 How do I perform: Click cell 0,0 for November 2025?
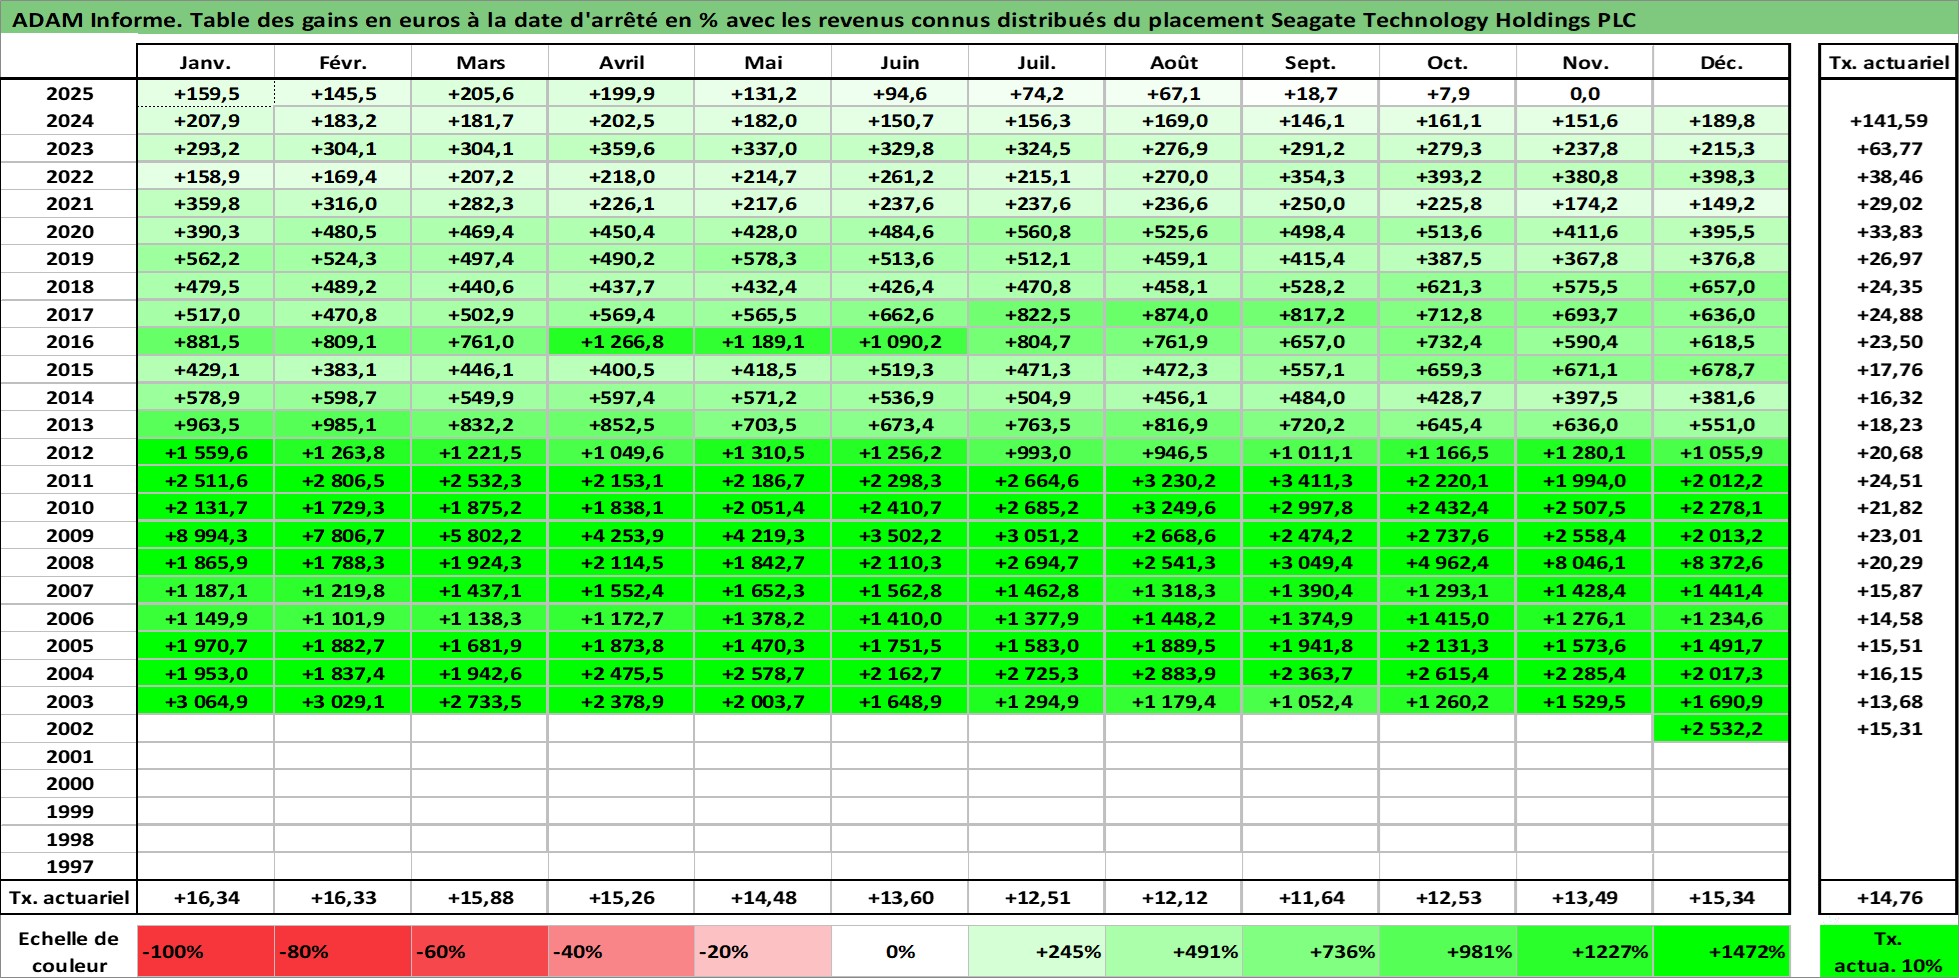(1585, 94)
